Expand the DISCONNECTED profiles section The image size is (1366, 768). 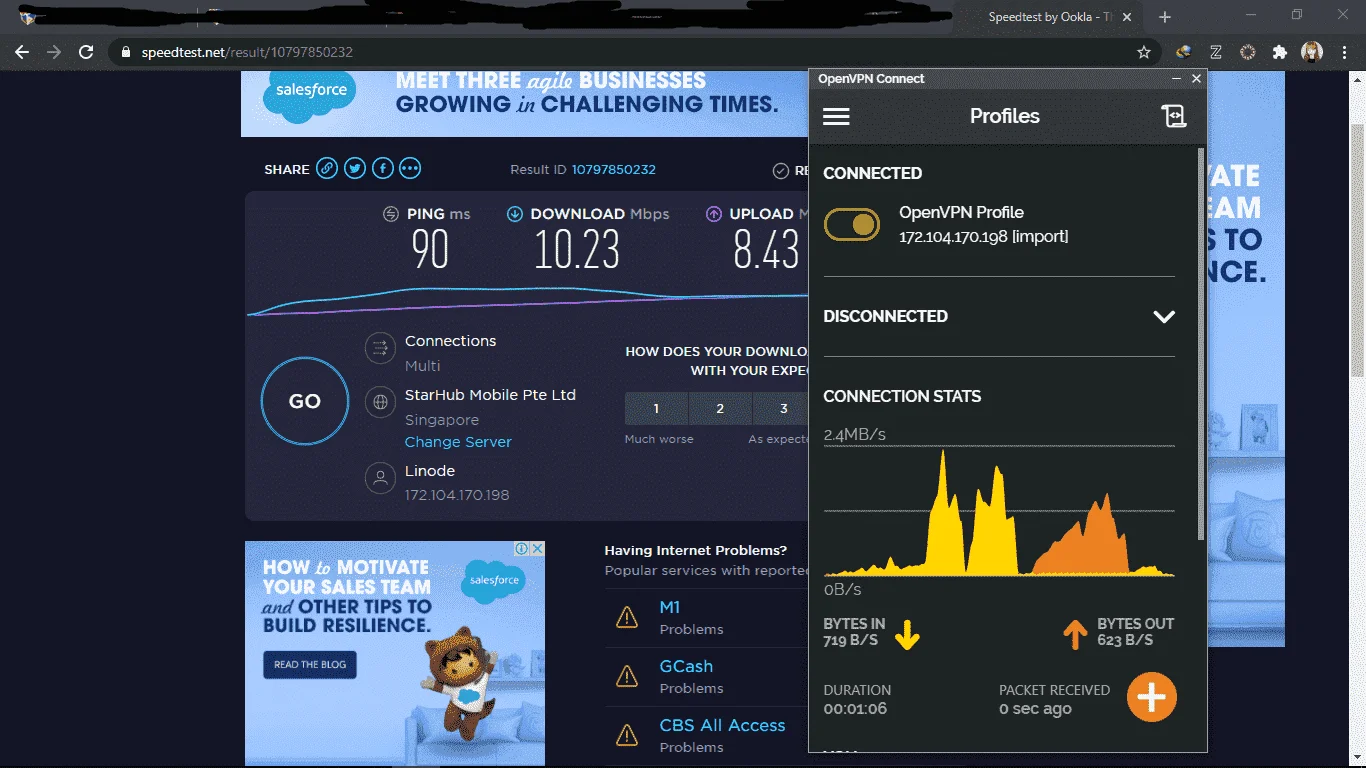click(x=1163, y=317)
